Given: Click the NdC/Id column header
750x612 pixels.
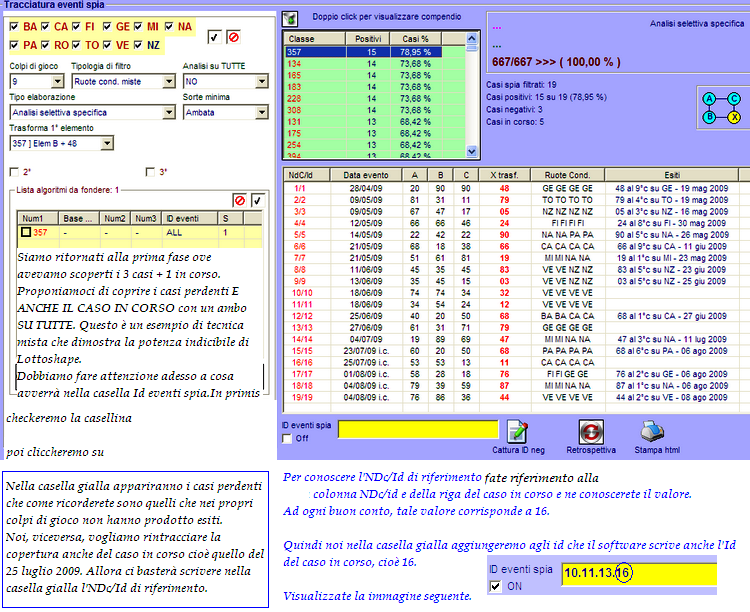Looking at the screenshot, I should click(307, 175).
